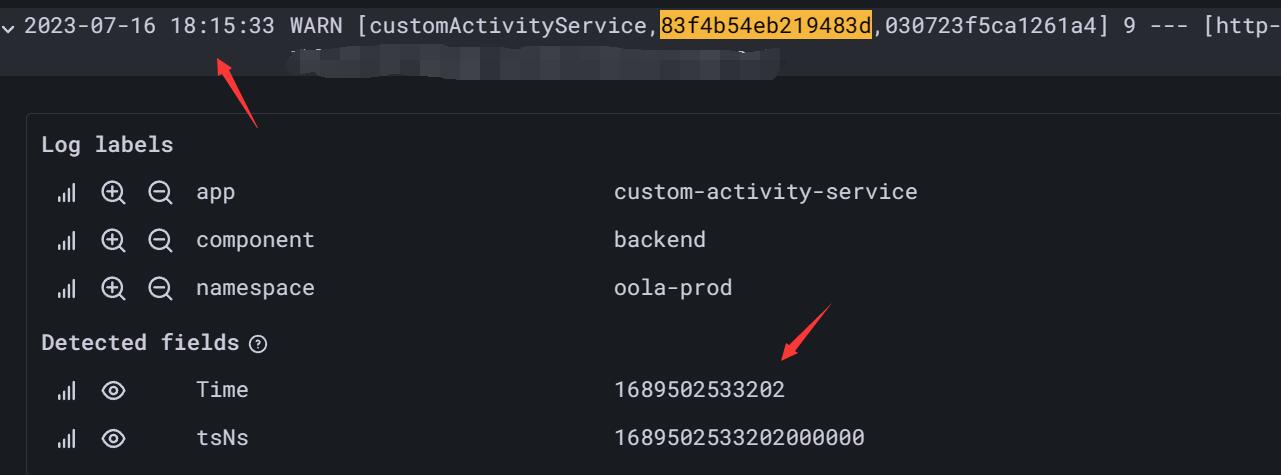Select the Time value 1689502533202
Viewport: 1281px width, 475px height.
coord(699,390)
